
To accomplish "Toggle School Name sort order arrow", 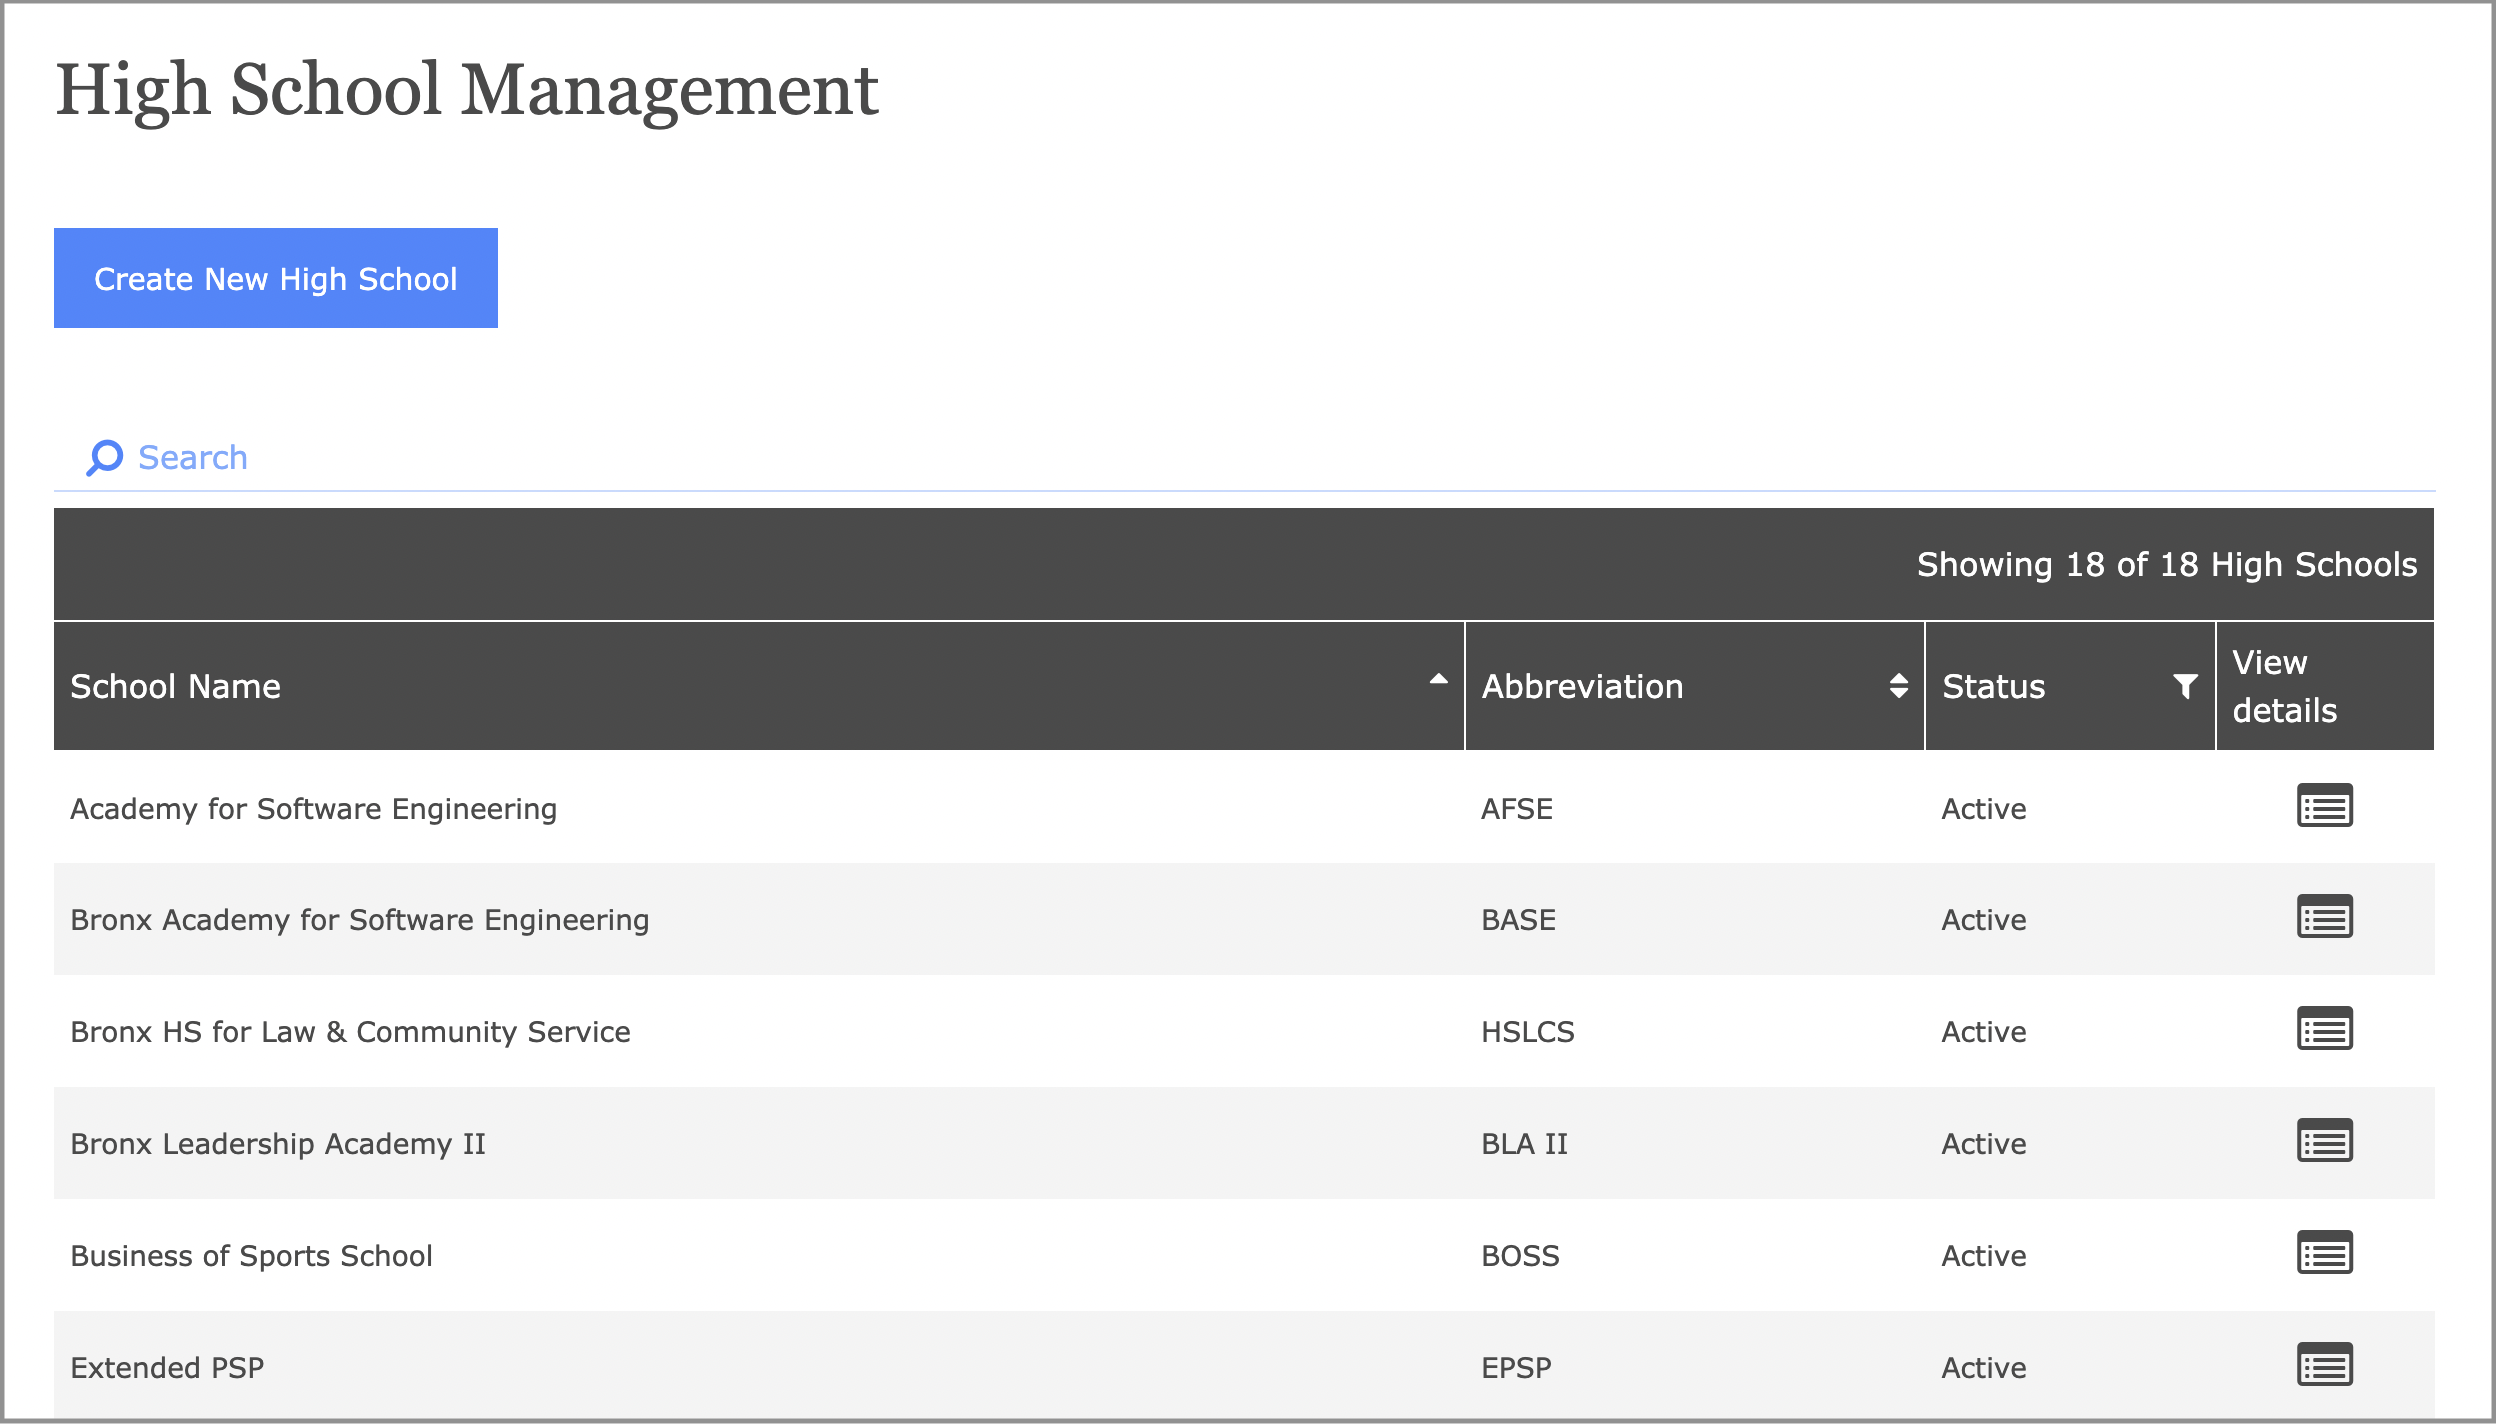I will [x=1438, y=680].
